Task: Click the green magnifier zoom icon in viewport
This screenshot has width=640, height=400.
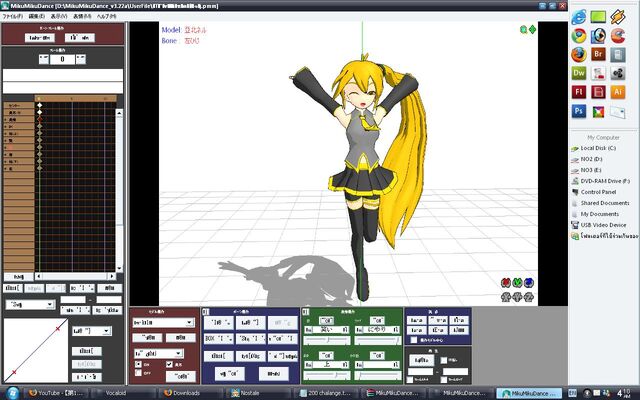Action: (523, 29)
